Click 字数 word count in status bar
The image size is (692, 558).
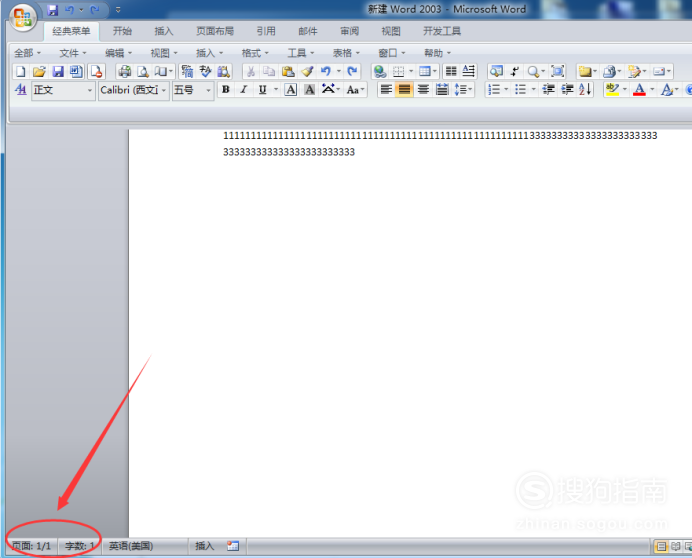point(79,546)
